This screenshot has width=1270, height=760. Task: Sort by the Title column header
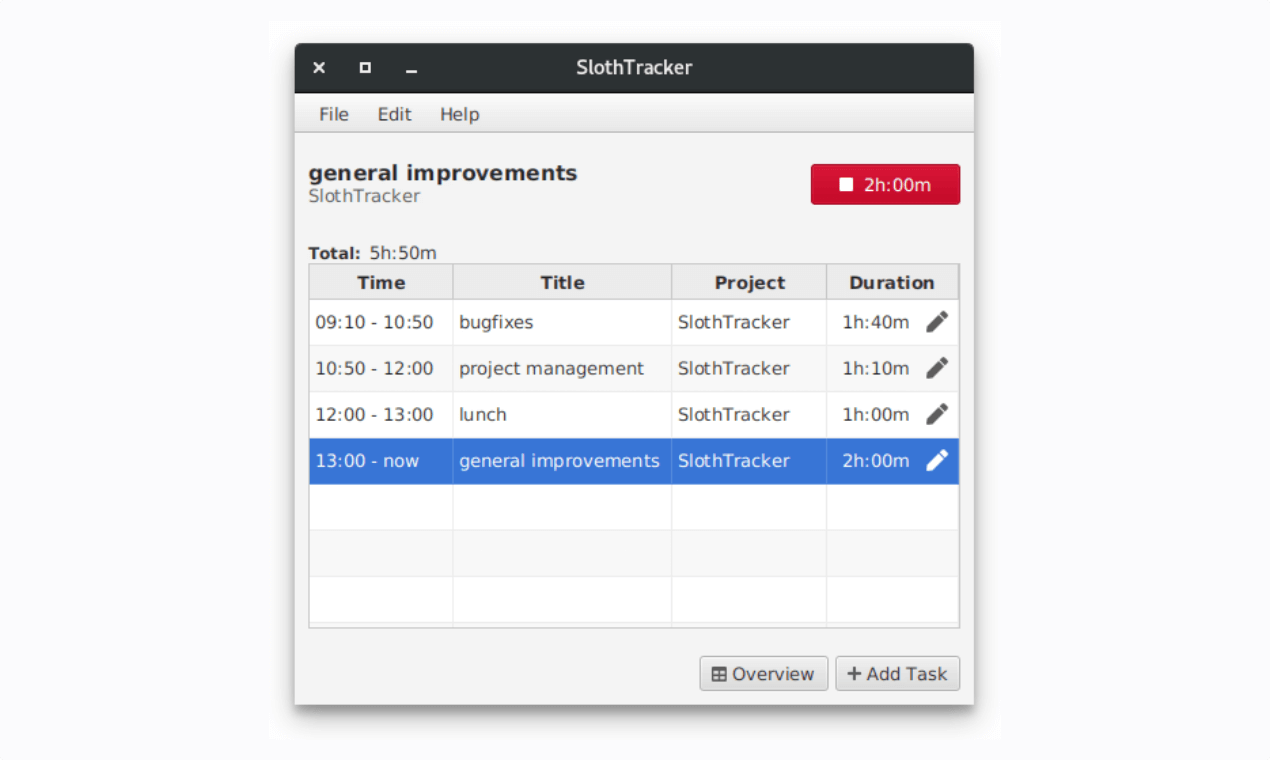pos(562,282)
